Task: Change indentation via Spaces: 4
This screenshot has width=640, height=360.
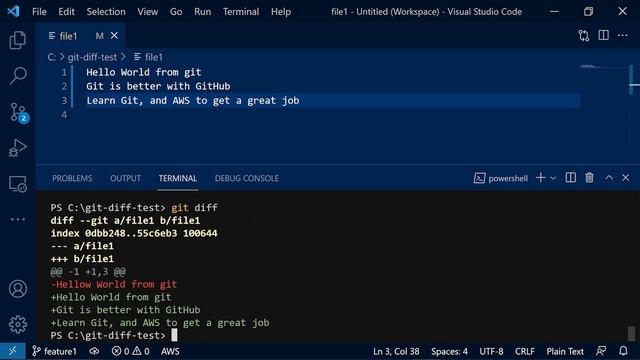Action: tap(449, 351)
